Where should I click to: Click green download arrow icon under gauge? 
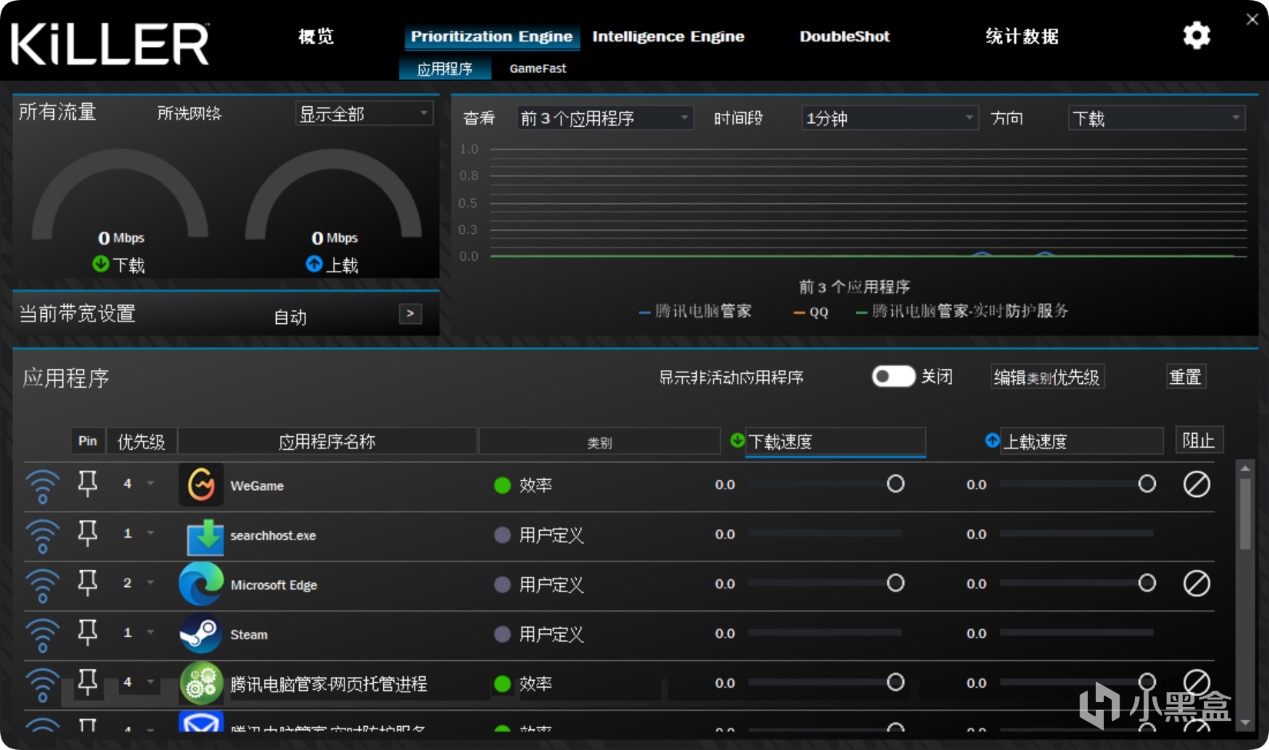pos(101,265)
